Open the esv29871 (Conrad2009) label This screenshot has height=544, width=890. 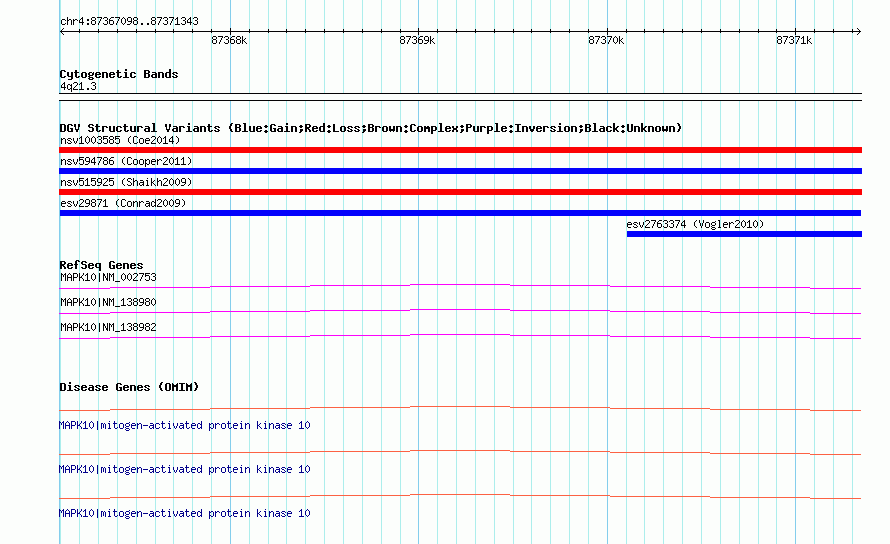tap(123, 203)
